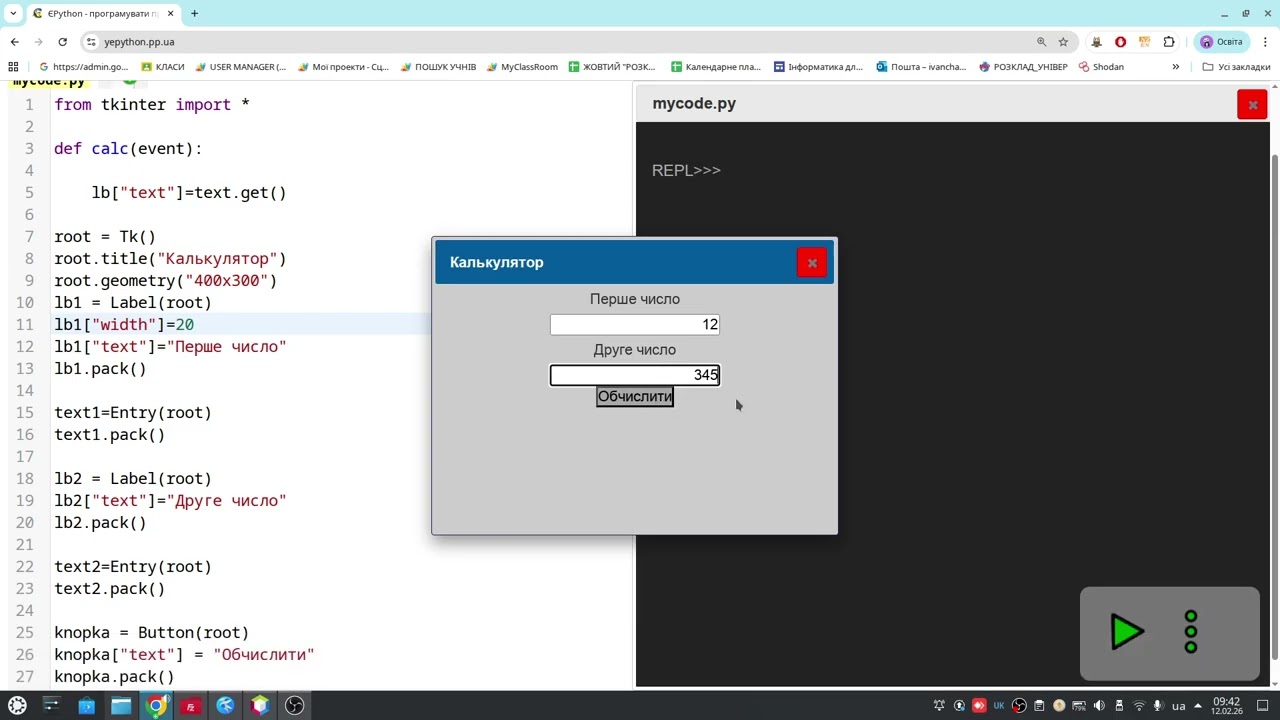Open the file manager from taskbar
1280x720 pixels.
121,706
